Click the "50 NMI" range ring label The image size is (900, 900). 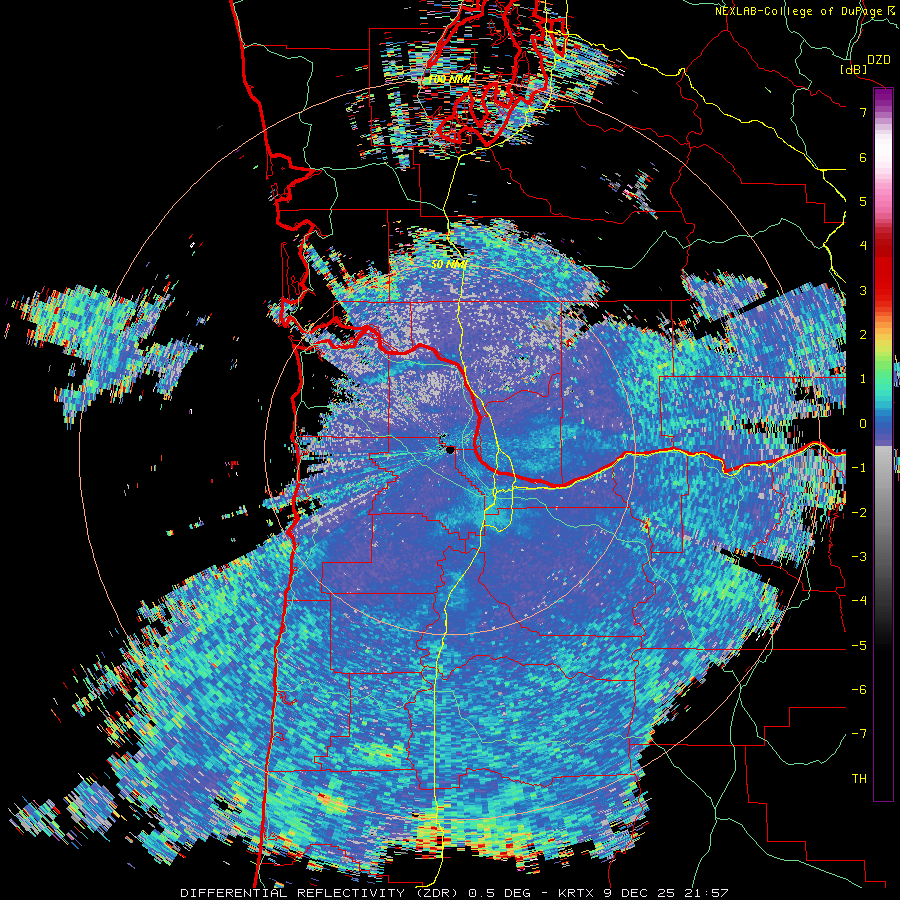[x=449, y=265]
